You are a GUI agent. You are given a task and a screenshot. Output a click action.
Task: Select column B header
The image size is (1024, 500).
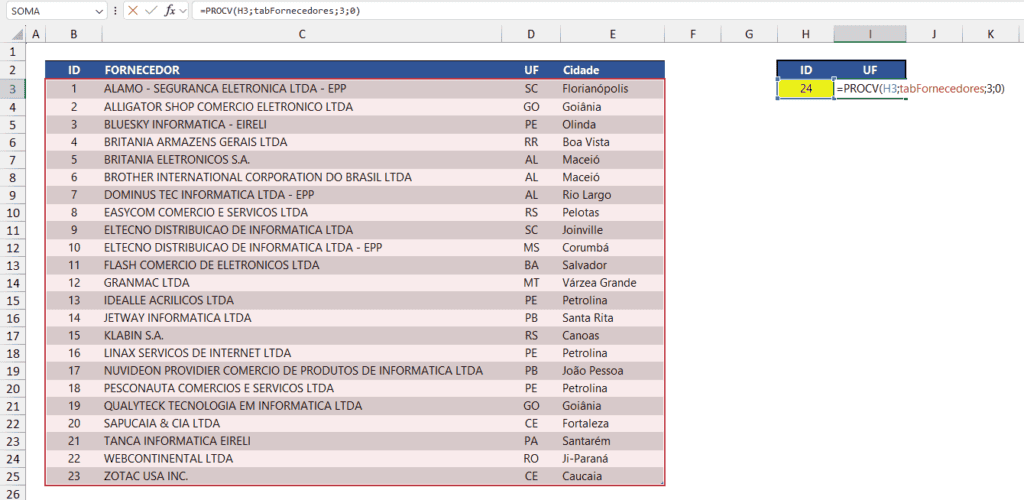[74, 35]
